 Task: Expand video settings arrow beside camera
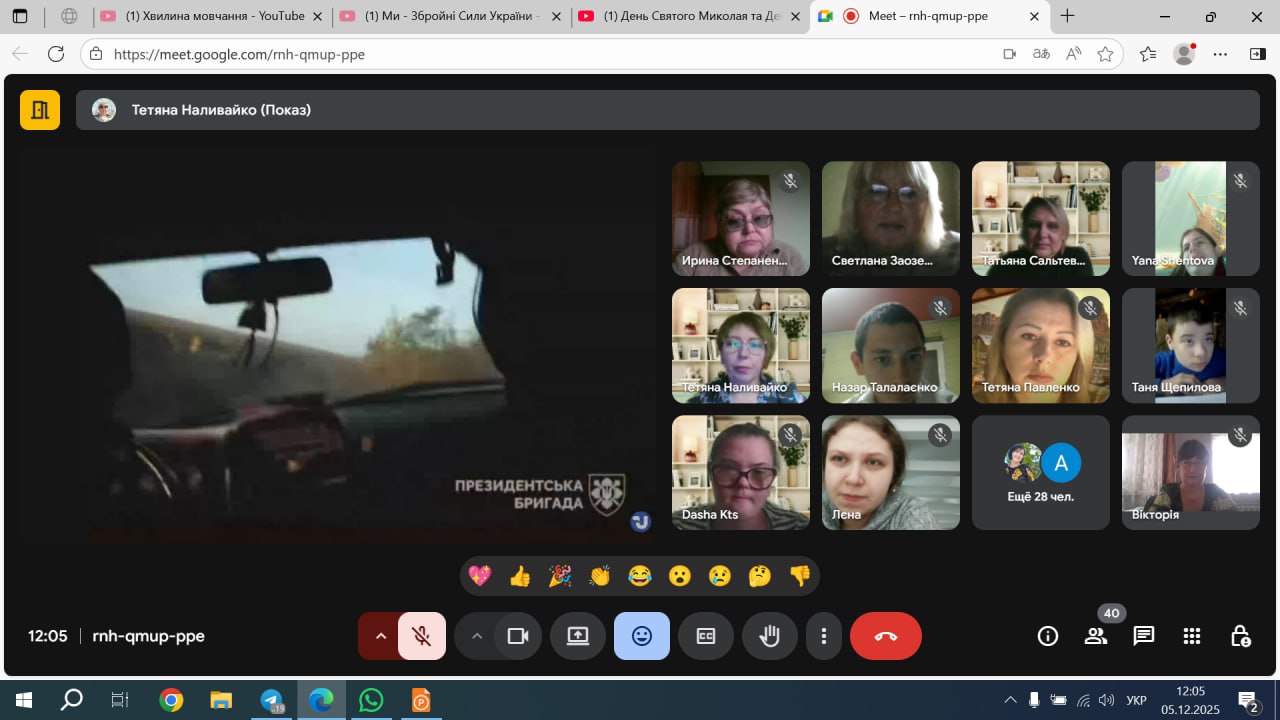click(477, 636)
